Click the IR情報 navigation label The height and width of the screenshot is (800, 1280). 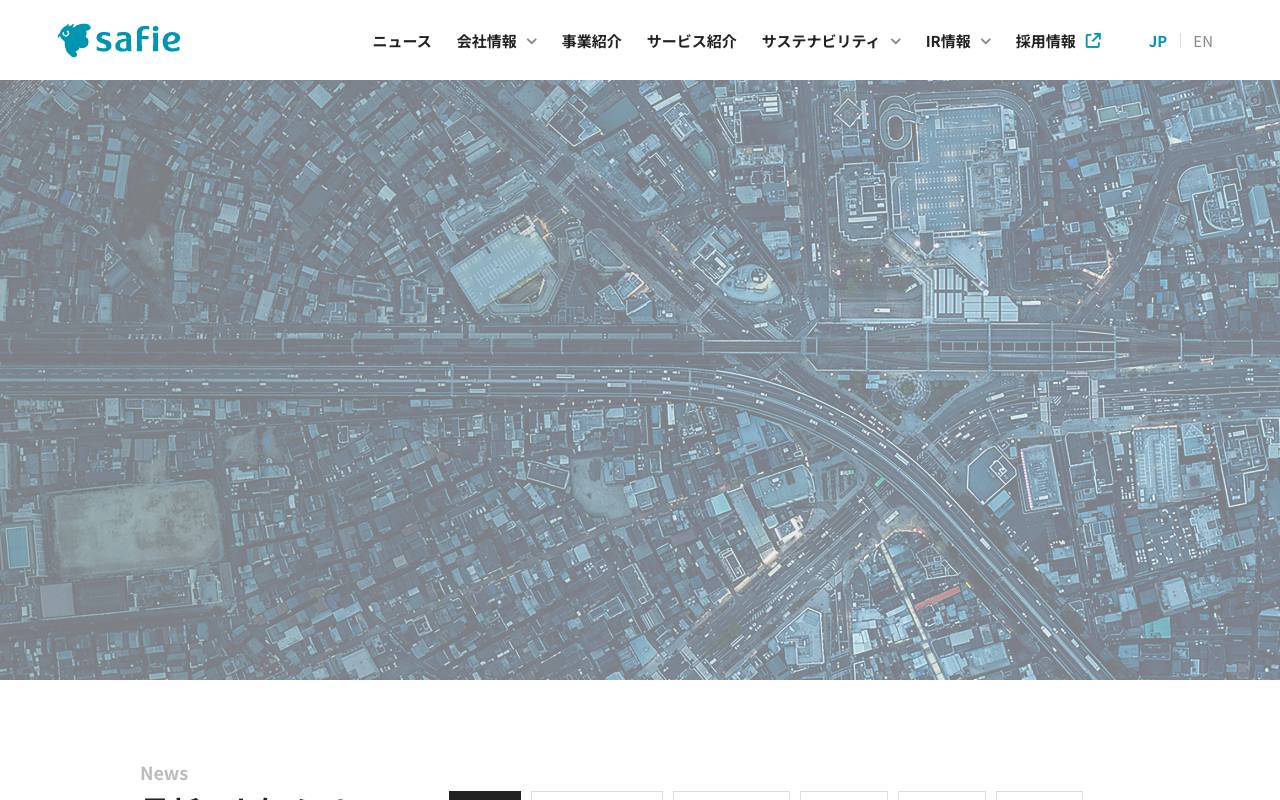(948, 41)
